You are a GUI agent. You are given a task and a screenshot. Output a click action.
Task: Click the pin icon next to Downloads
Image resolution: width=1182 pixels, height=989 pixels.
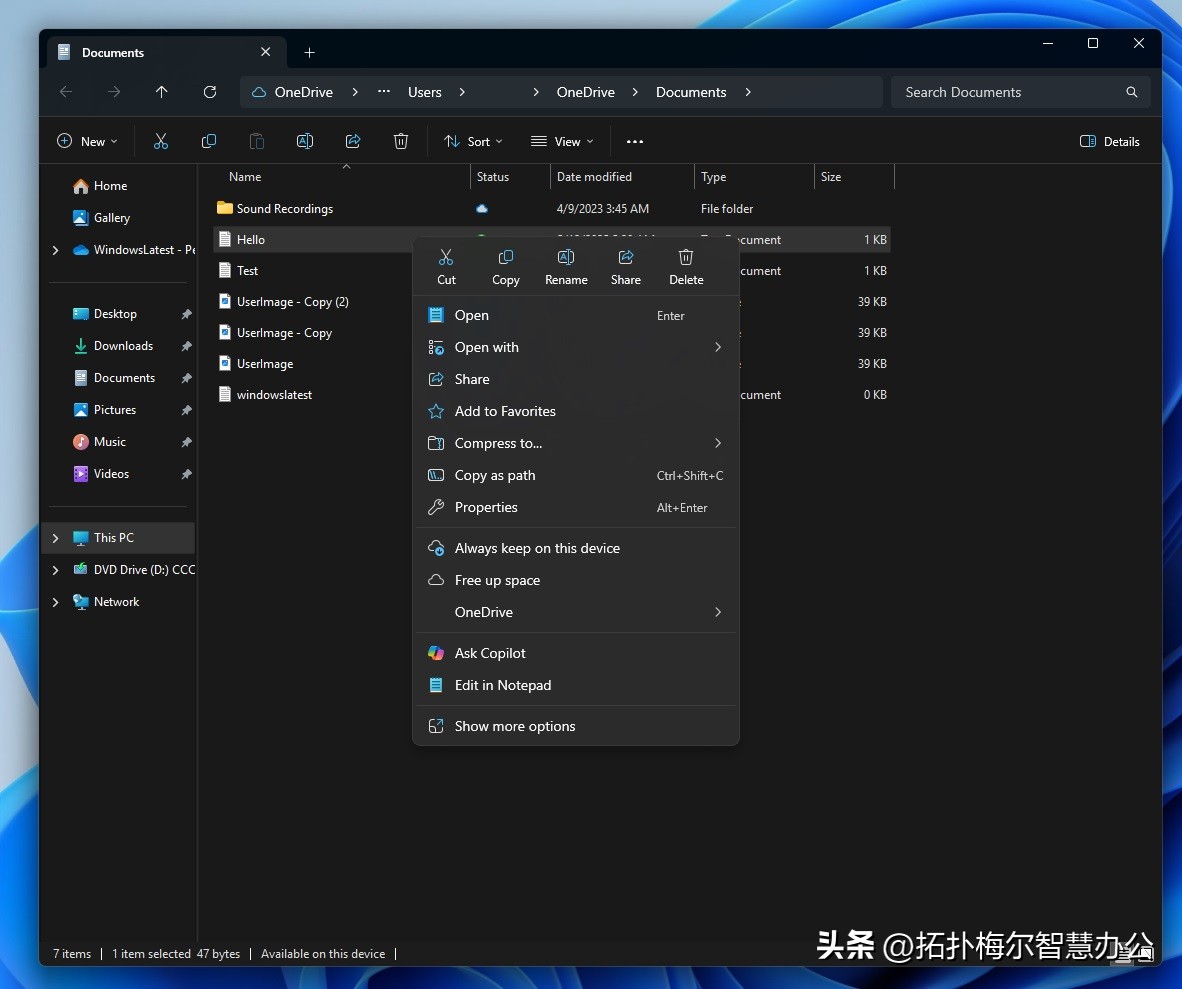point(186,346)
